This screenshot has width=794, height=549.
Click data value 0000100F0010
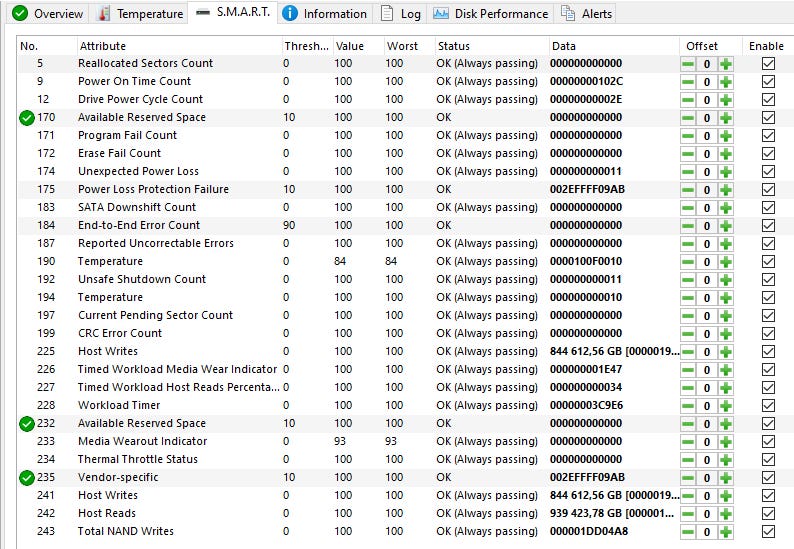pyautogui.click(x=586, y=261)
